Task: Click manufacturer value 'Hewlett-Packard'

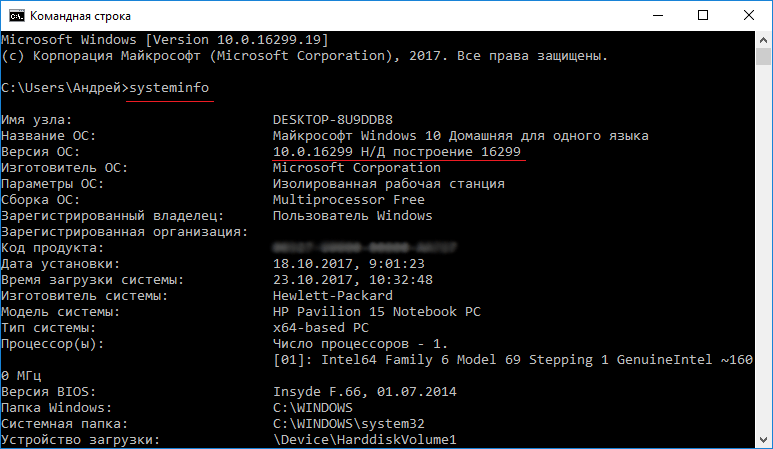Action: [x=333, y=296]
